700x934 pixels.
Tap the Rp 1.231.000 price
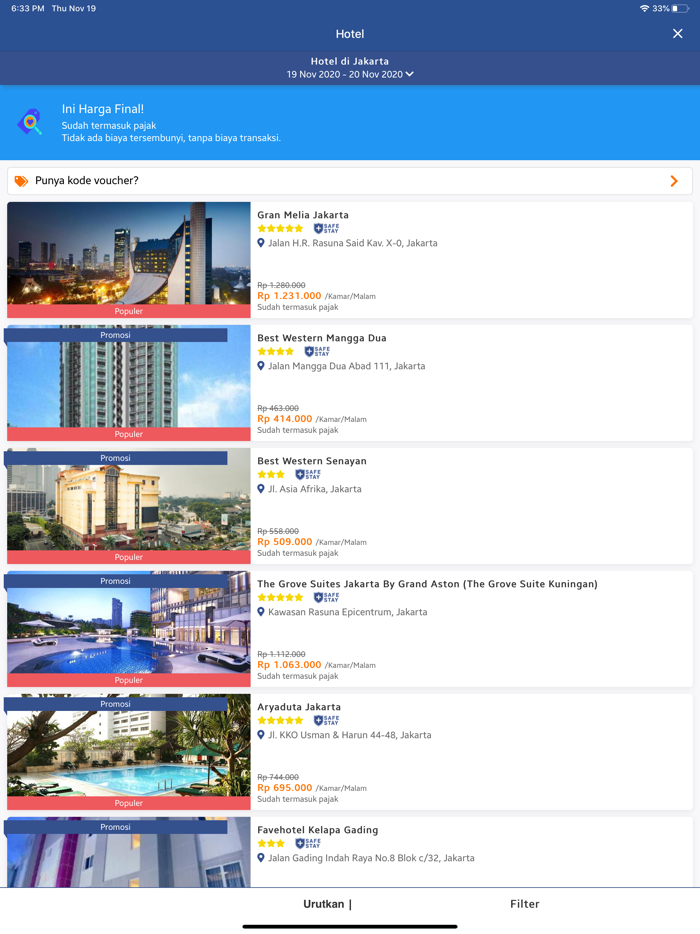tap(289, 295)
